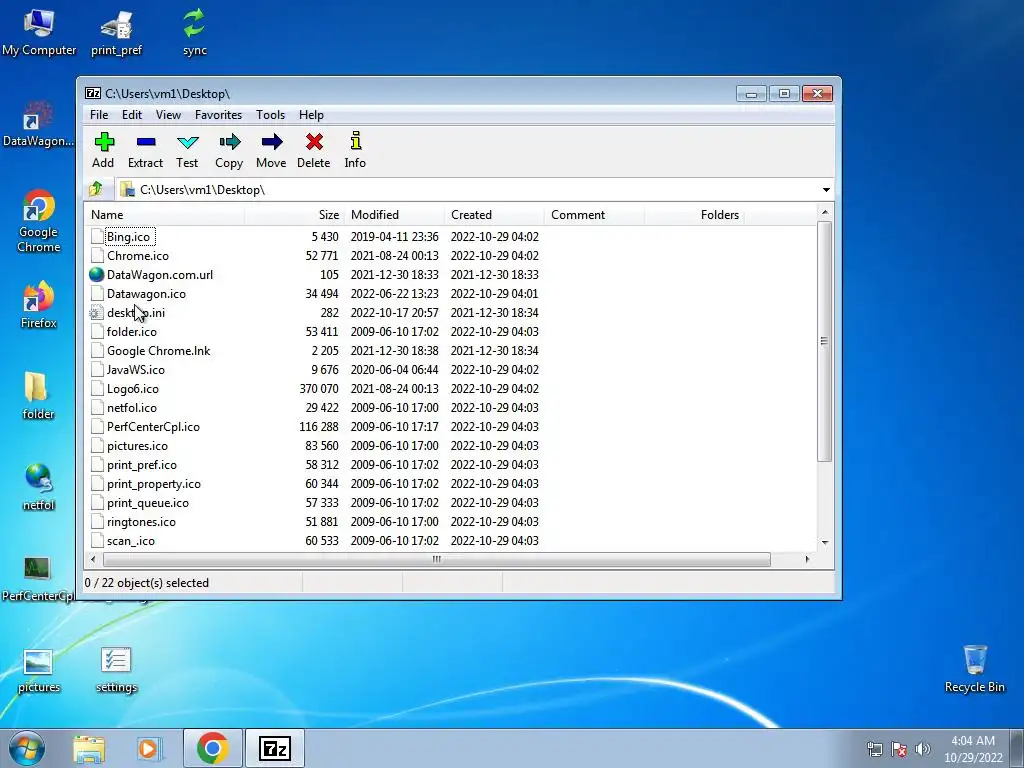Open the Recycle Bin
Viewport: 1024px width, 768px height.
coord(974,669)
